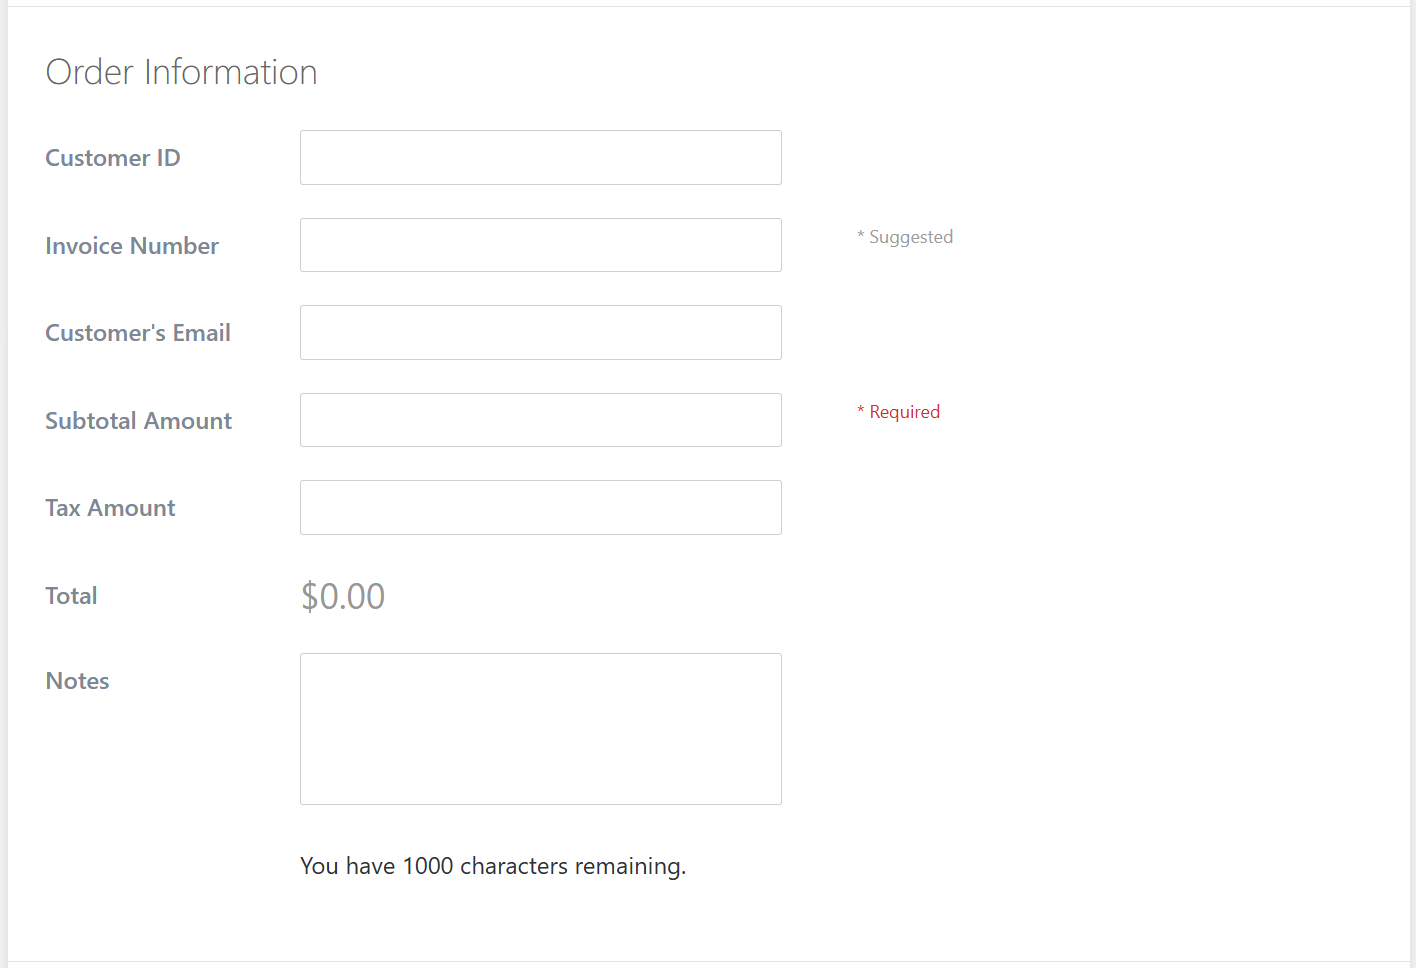The width and height of the screenshot is (1416, 968).
Task: Focus the Tax Amount input box
Action: 540,508
